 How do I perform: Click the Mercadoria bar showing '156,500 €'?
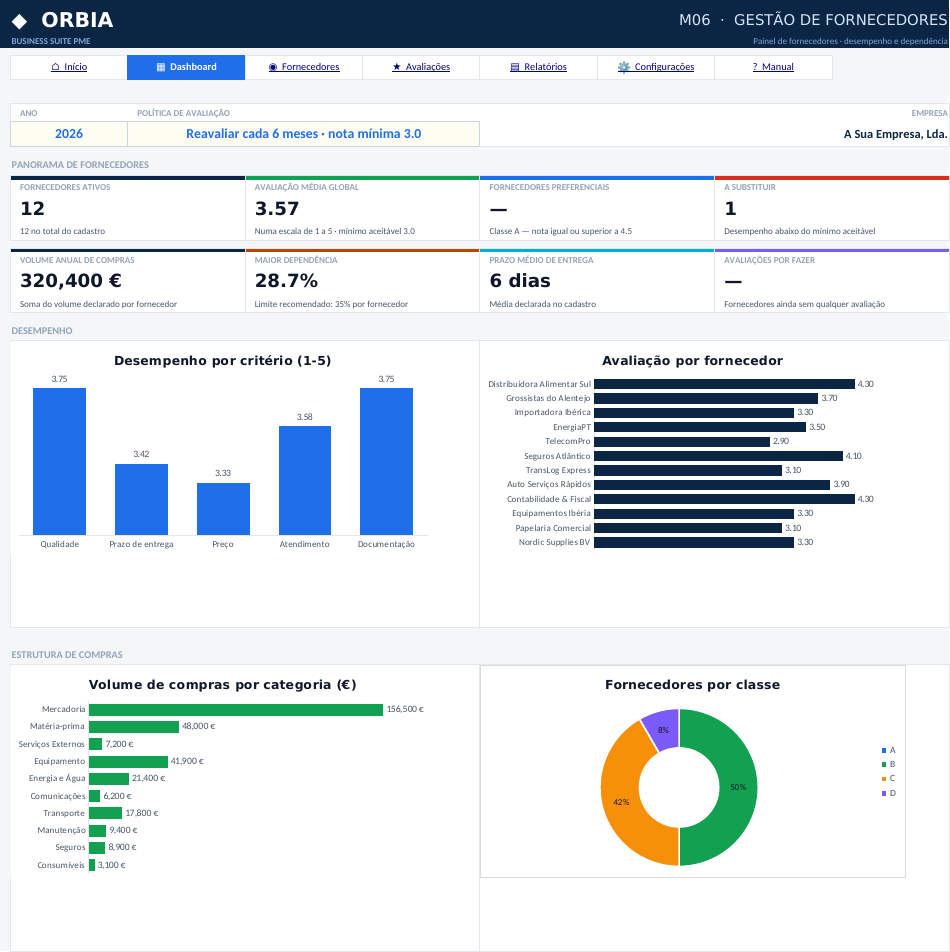click(x=236, y=710)
